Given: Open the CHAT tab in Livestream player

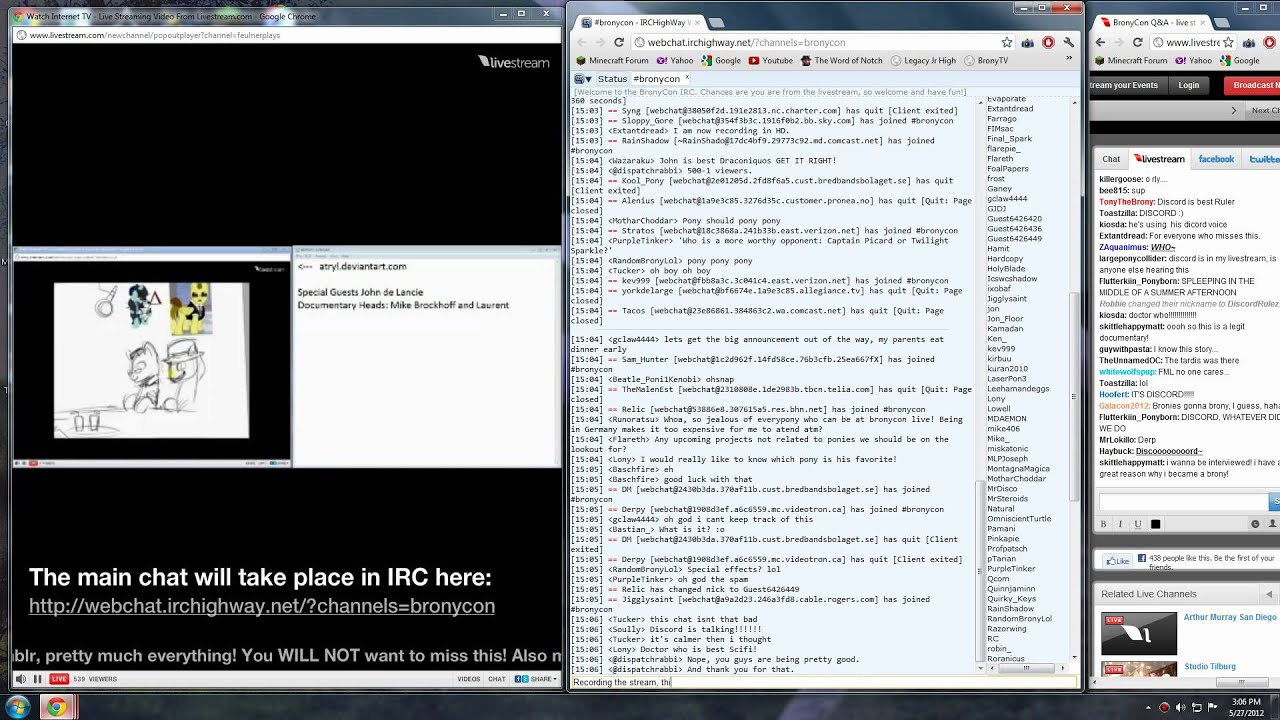Looking at the screenshot, I should [496, 679].
